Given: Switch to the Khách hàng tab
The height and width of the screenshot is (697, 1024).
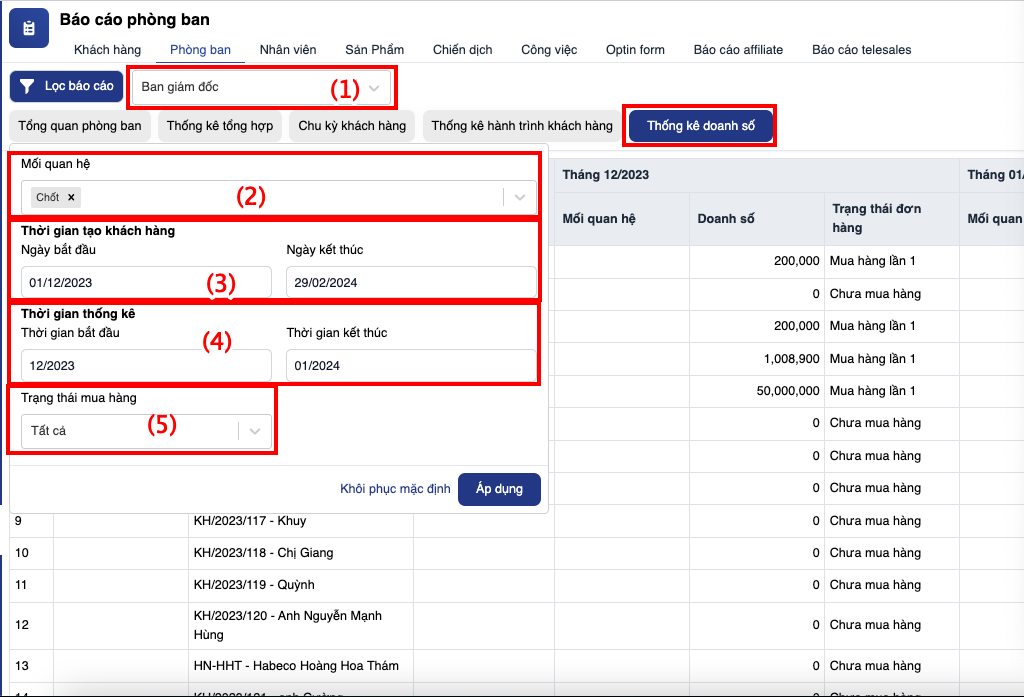Looking at the screenshot, I should (x=107, y=50).
